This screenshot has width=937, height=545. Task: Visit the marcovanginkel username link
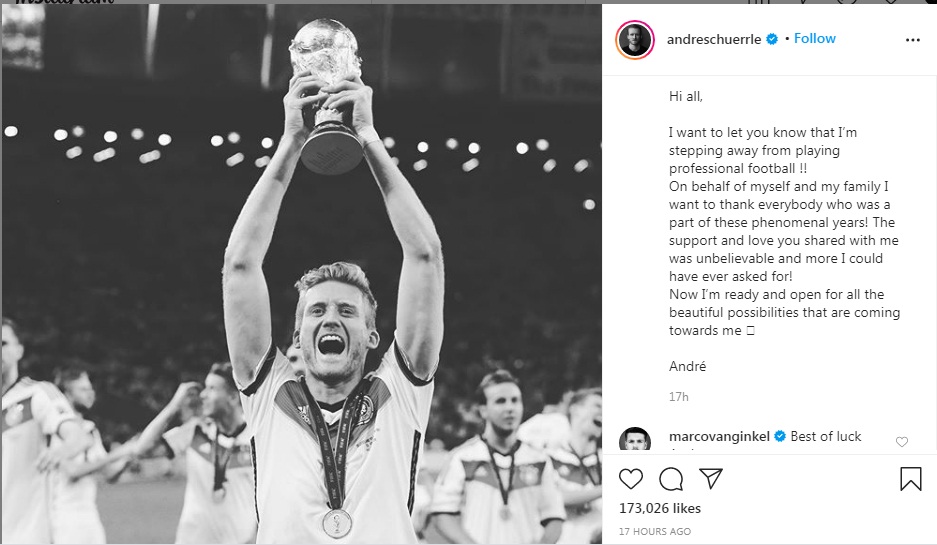click(x=720, y=437)
